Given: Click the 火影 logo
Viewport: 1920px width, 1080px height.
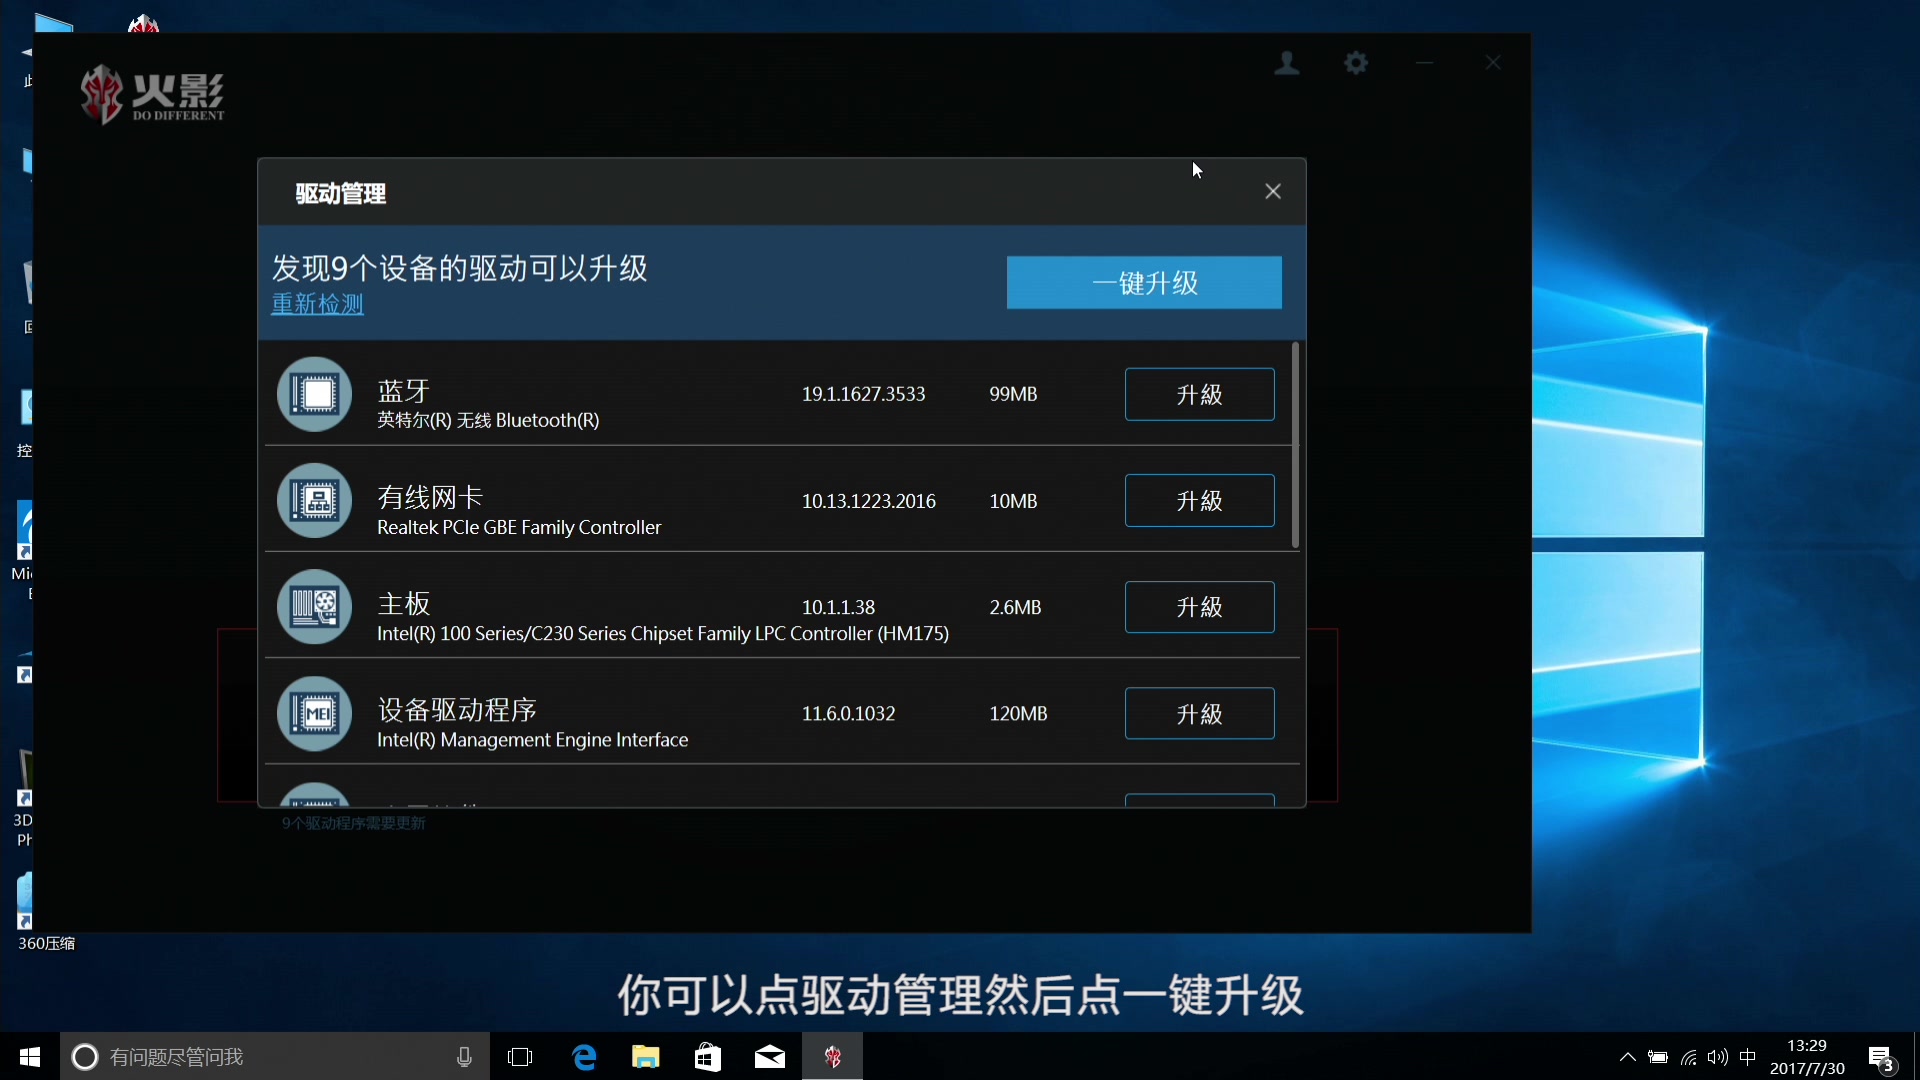Looking at the screenshot, I should pos(153,95).
